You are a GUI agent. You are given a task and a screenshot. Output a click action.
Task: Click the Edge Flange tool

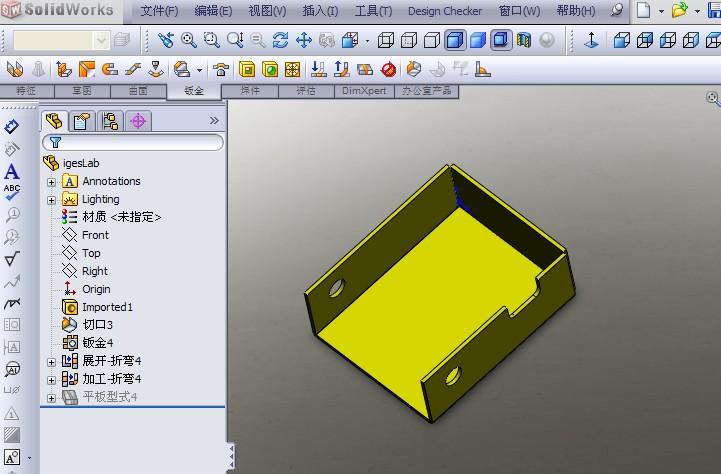(x=64, y=69)
